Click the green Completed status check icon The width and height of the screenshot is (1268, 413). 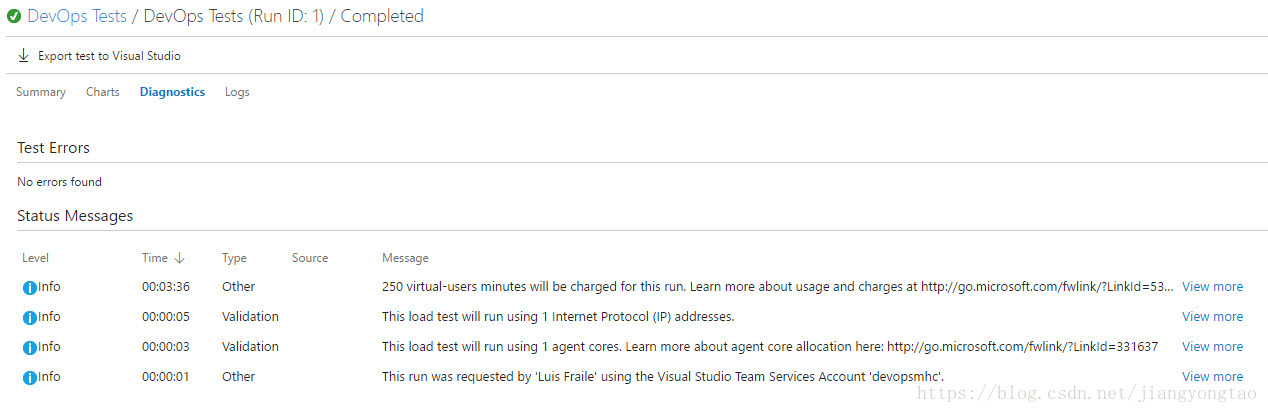point(14,17)
